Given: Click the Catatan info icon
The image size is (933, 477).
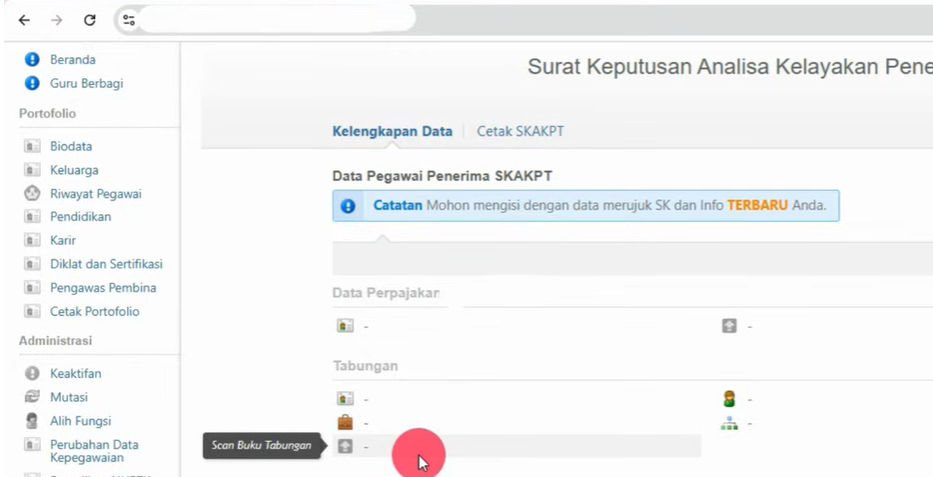Looking at the screenshot, I should click(348, 206).
